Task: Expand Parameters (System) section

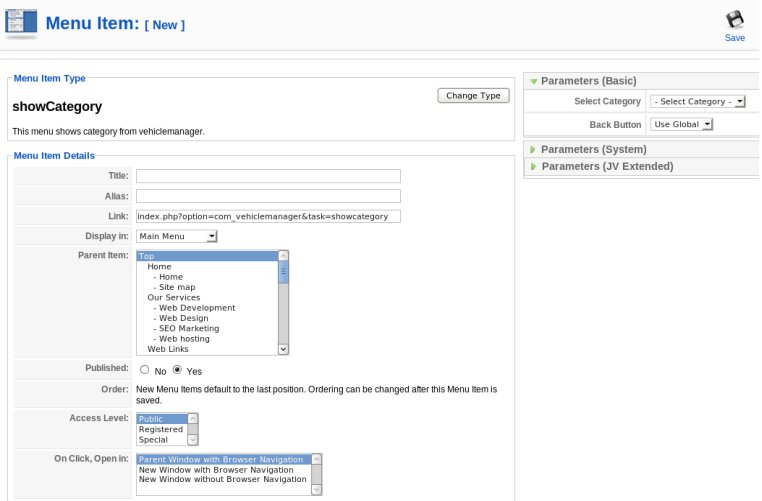Action: click(593, 149)
